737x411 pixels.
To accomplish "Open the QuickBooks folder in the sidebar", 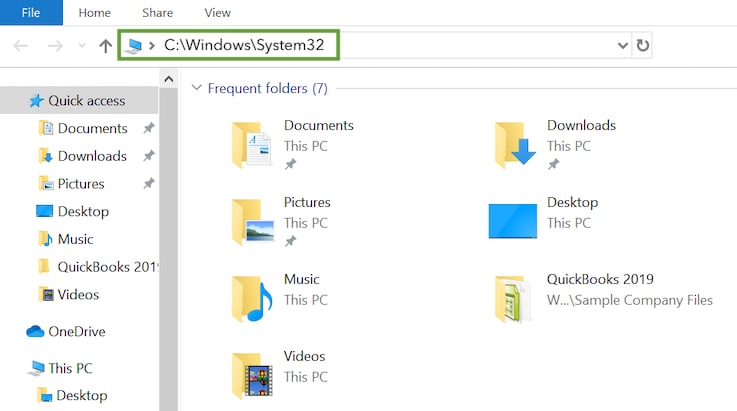I will click(x=107, y=267).
